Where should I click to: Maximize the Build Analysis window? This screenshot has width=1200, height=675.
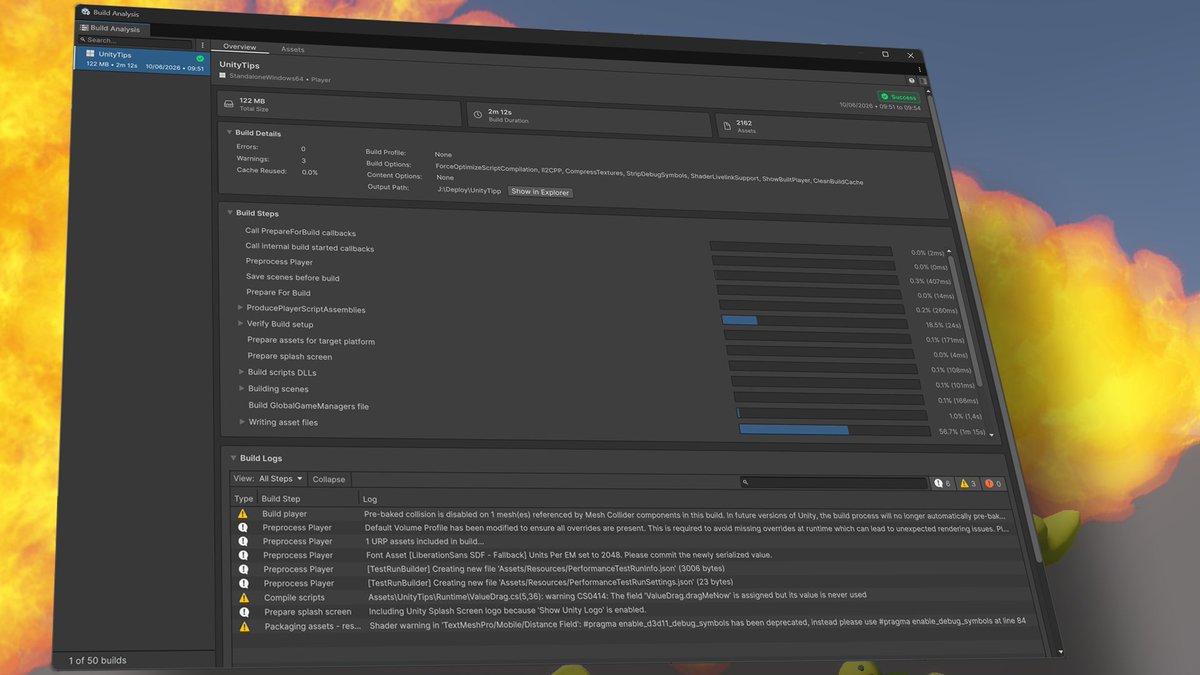886,53
